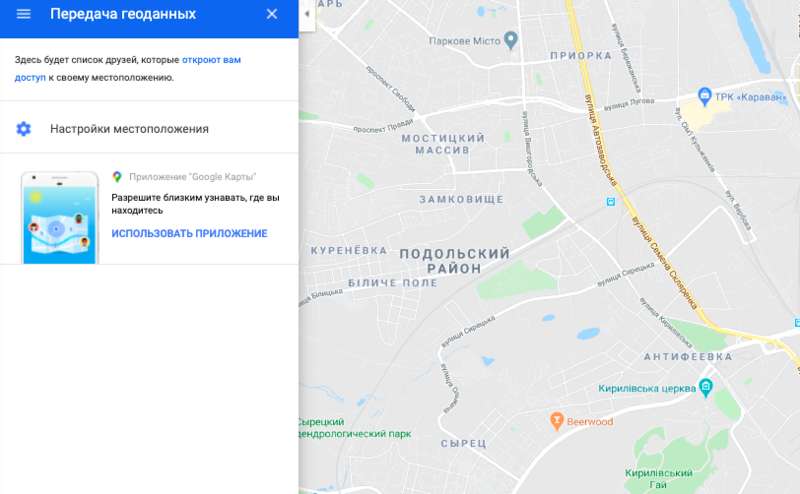The image size is (800, 494).
Task: Collapse the side panel with arrow
Action: coord(307,14)
